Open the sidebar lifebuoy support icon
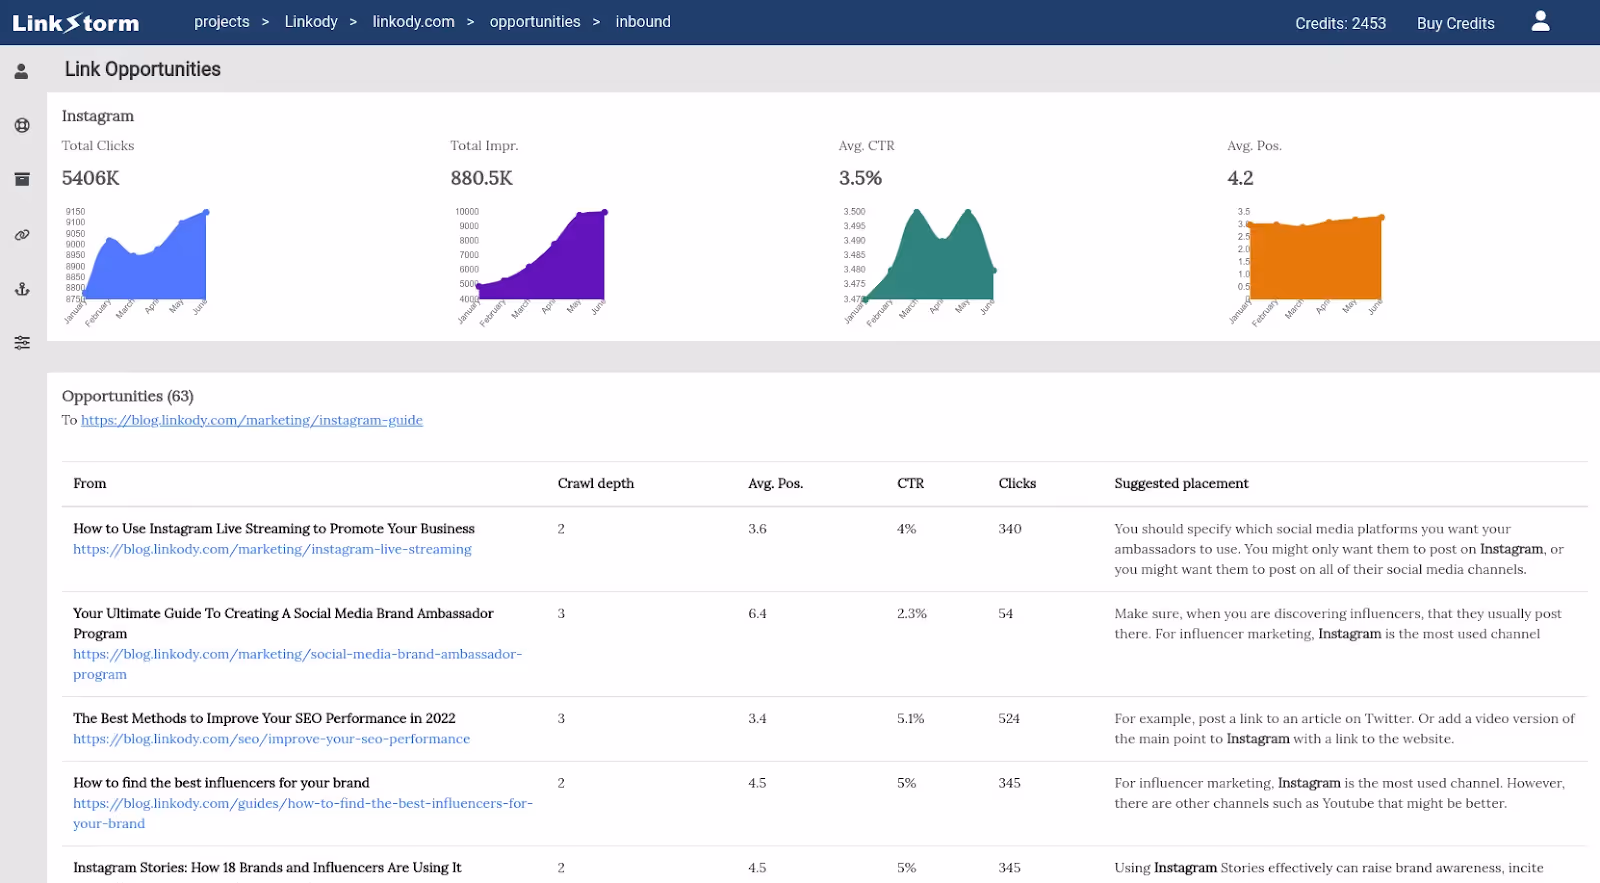The height and width of the screenshot is (883, 1600). coord(22,125)
